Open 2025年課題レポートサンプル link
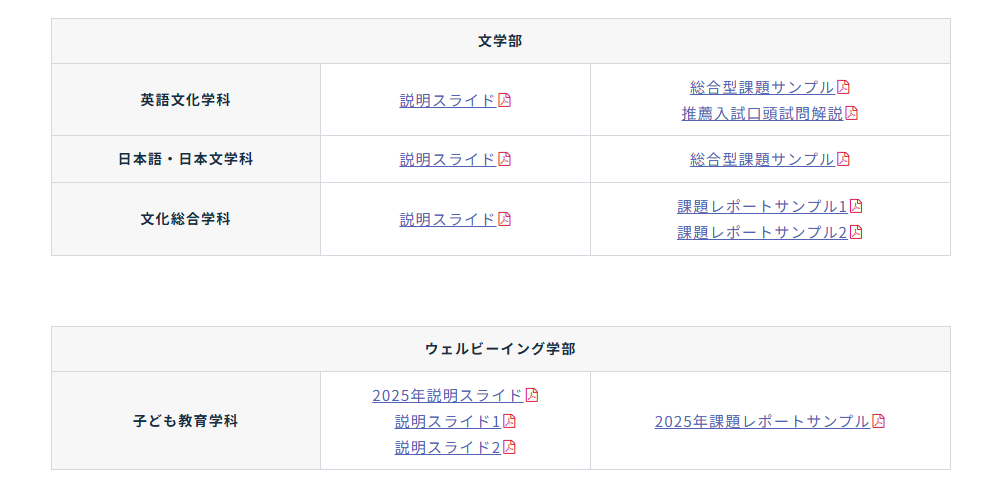The height and width of the screenshot is (489, 1004). pos(763,421)
